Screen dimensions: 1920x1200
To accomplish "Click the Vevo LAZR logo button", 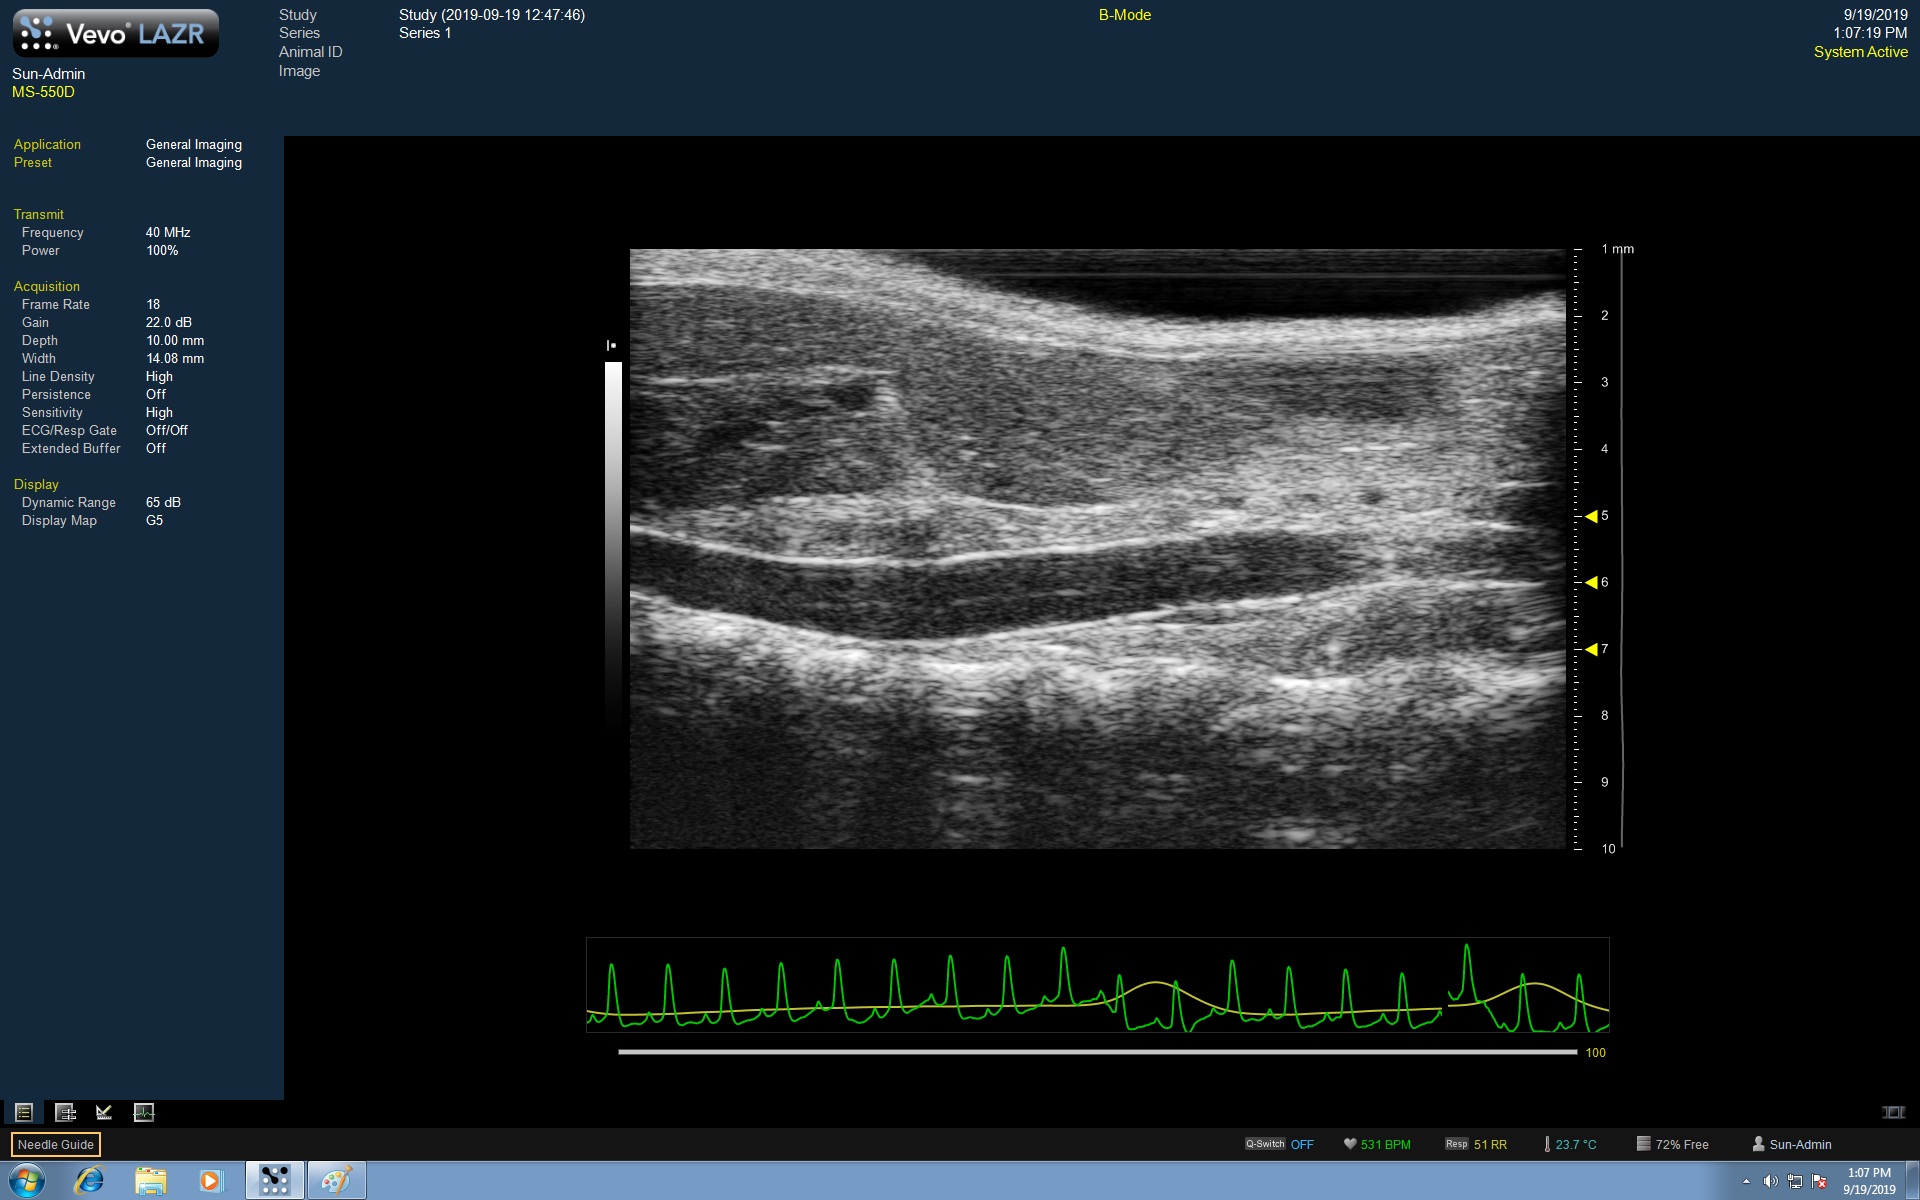I will pyautogui.click(x=116, y=34).
